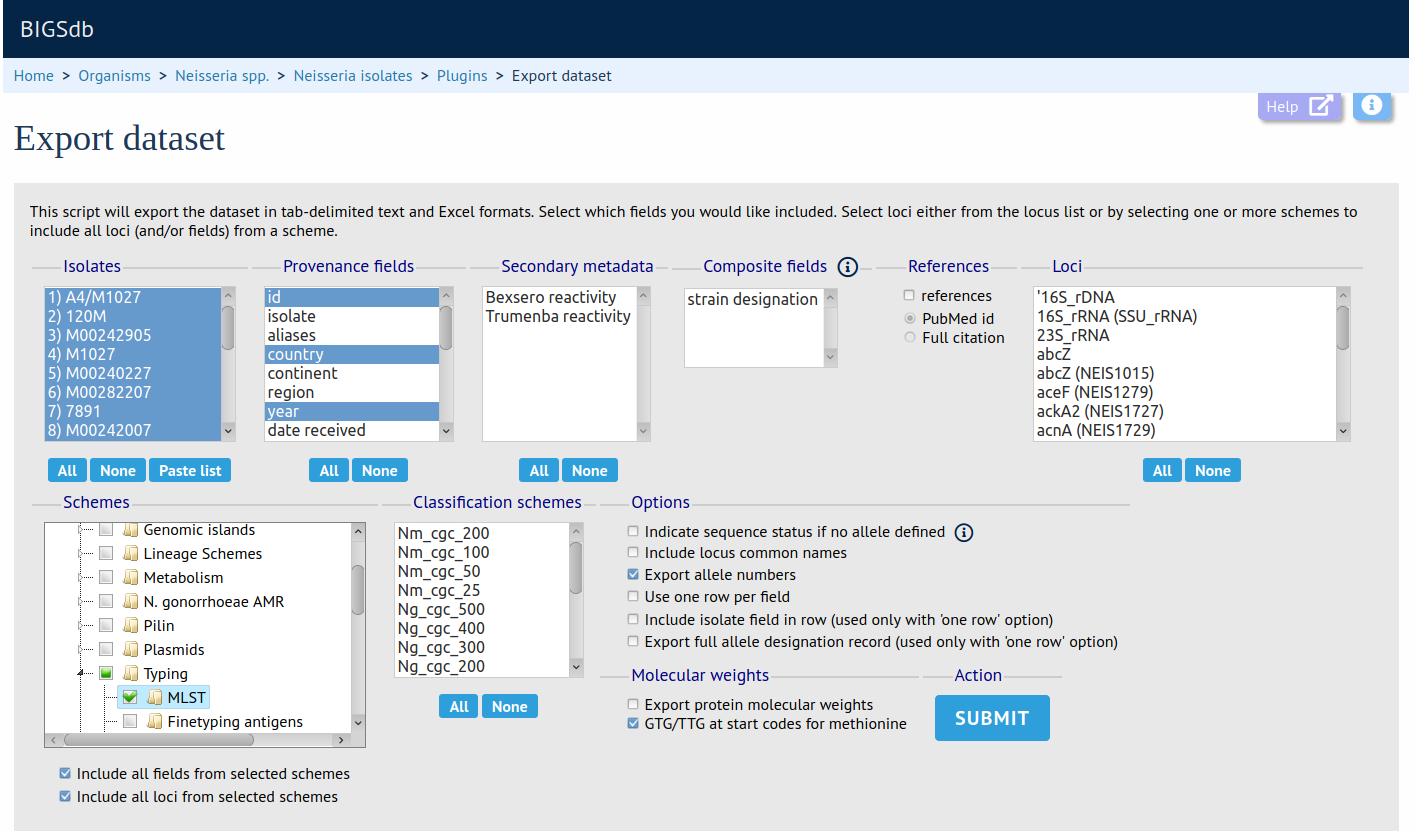Click the Paste list button
Image resolution: width=1414 pixels, height=831 pixels.
click(x=190, y=471)
